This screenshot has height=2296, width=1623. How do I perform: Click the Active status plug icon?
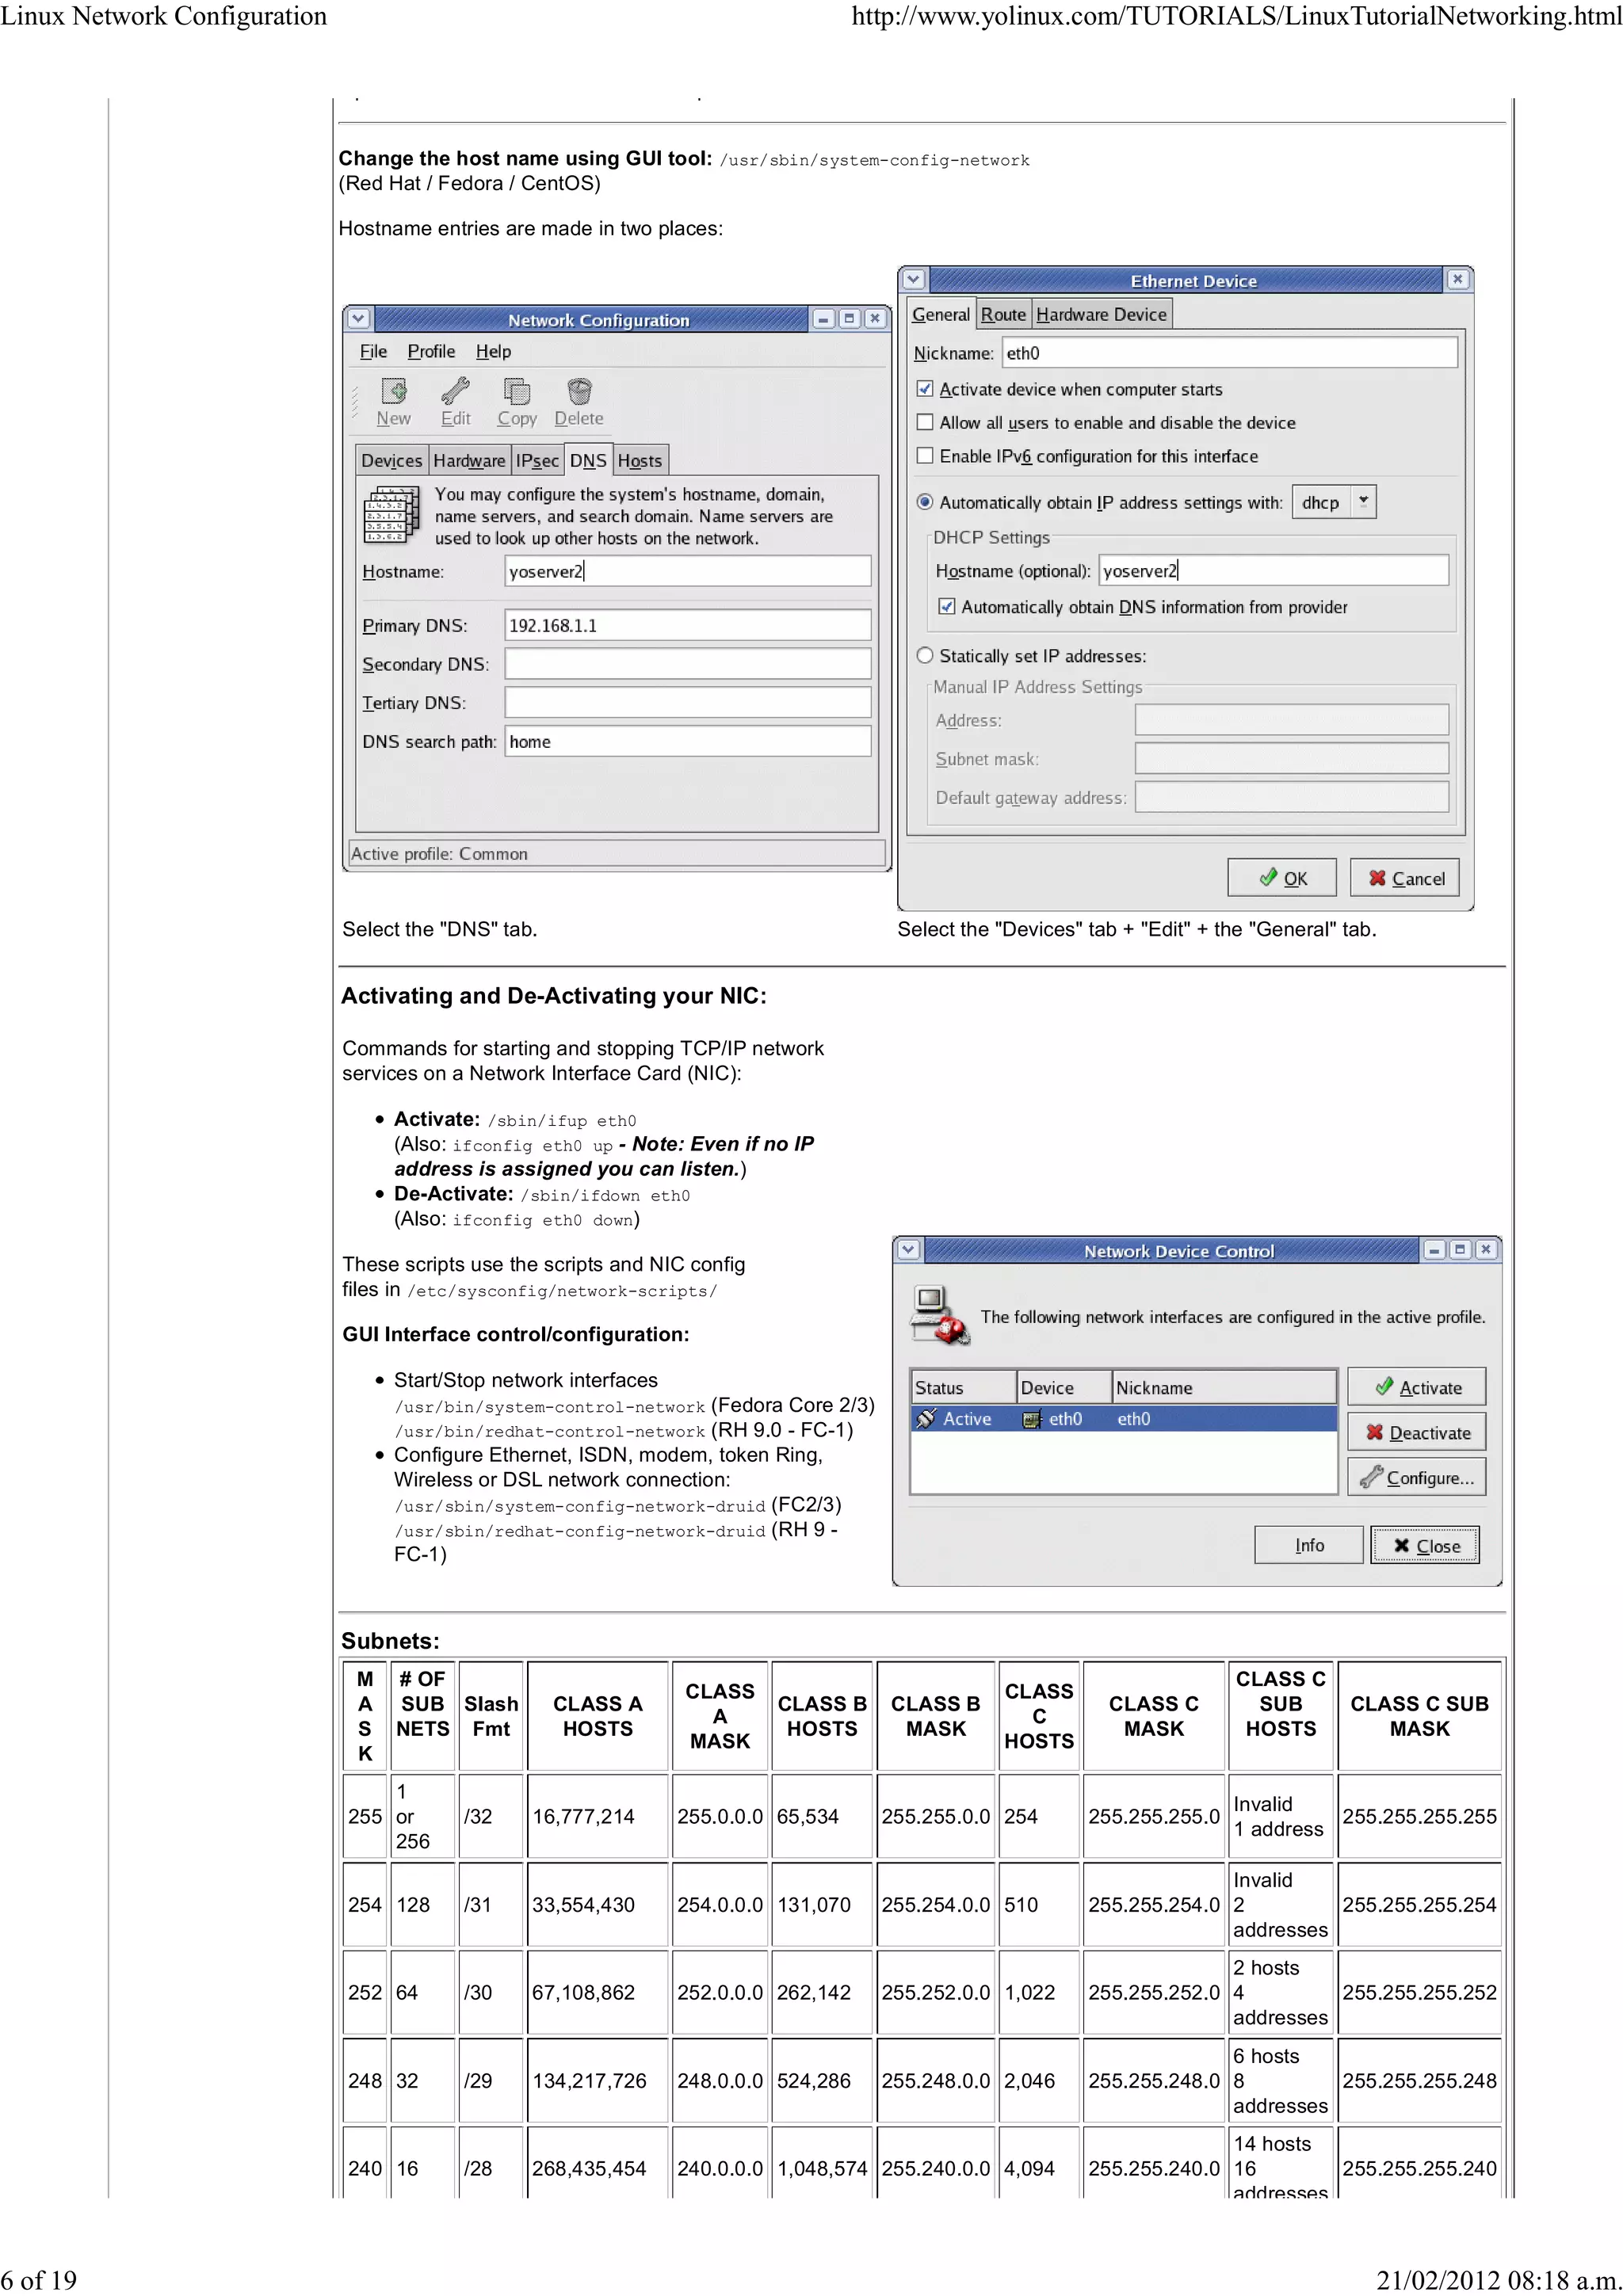coord(927,1419)
